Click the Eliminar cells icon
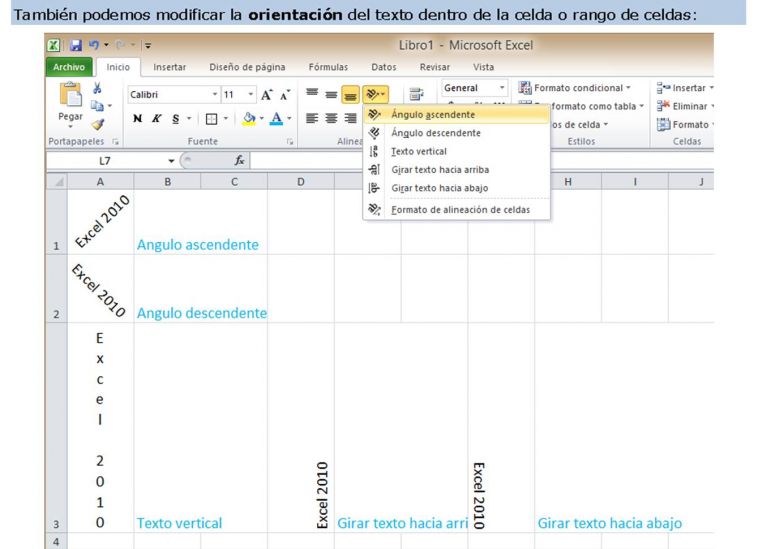This screenshot has height=549, width=758. tap(663, 106)
